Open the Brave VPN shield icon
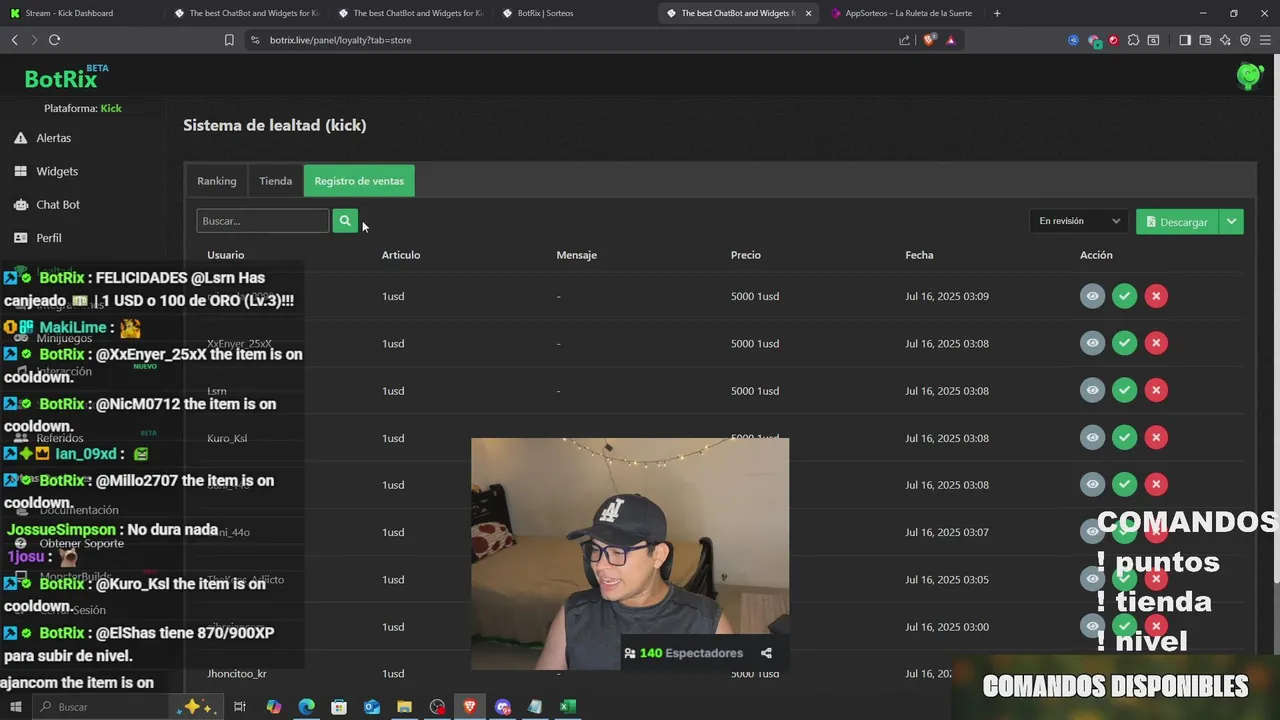Screen dimensions: 1280x720 (1245, 40)
